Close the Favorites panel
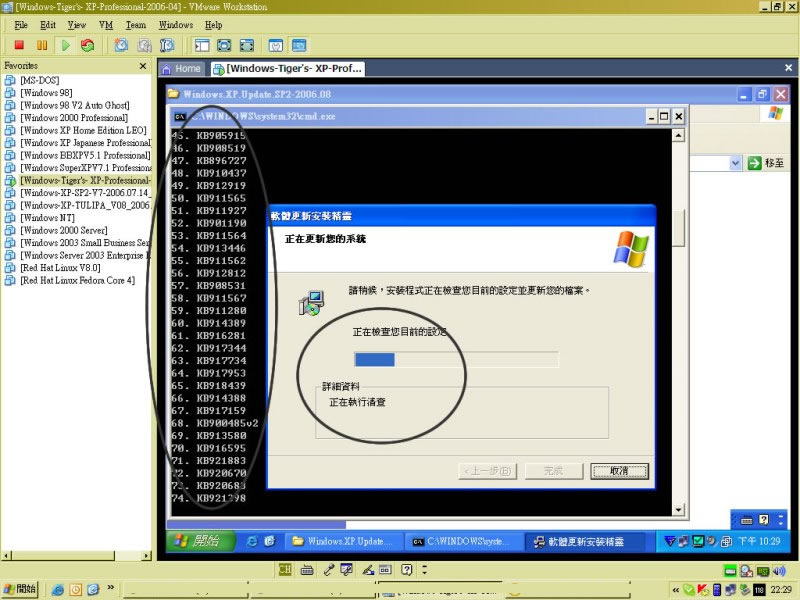 (143, 66)
